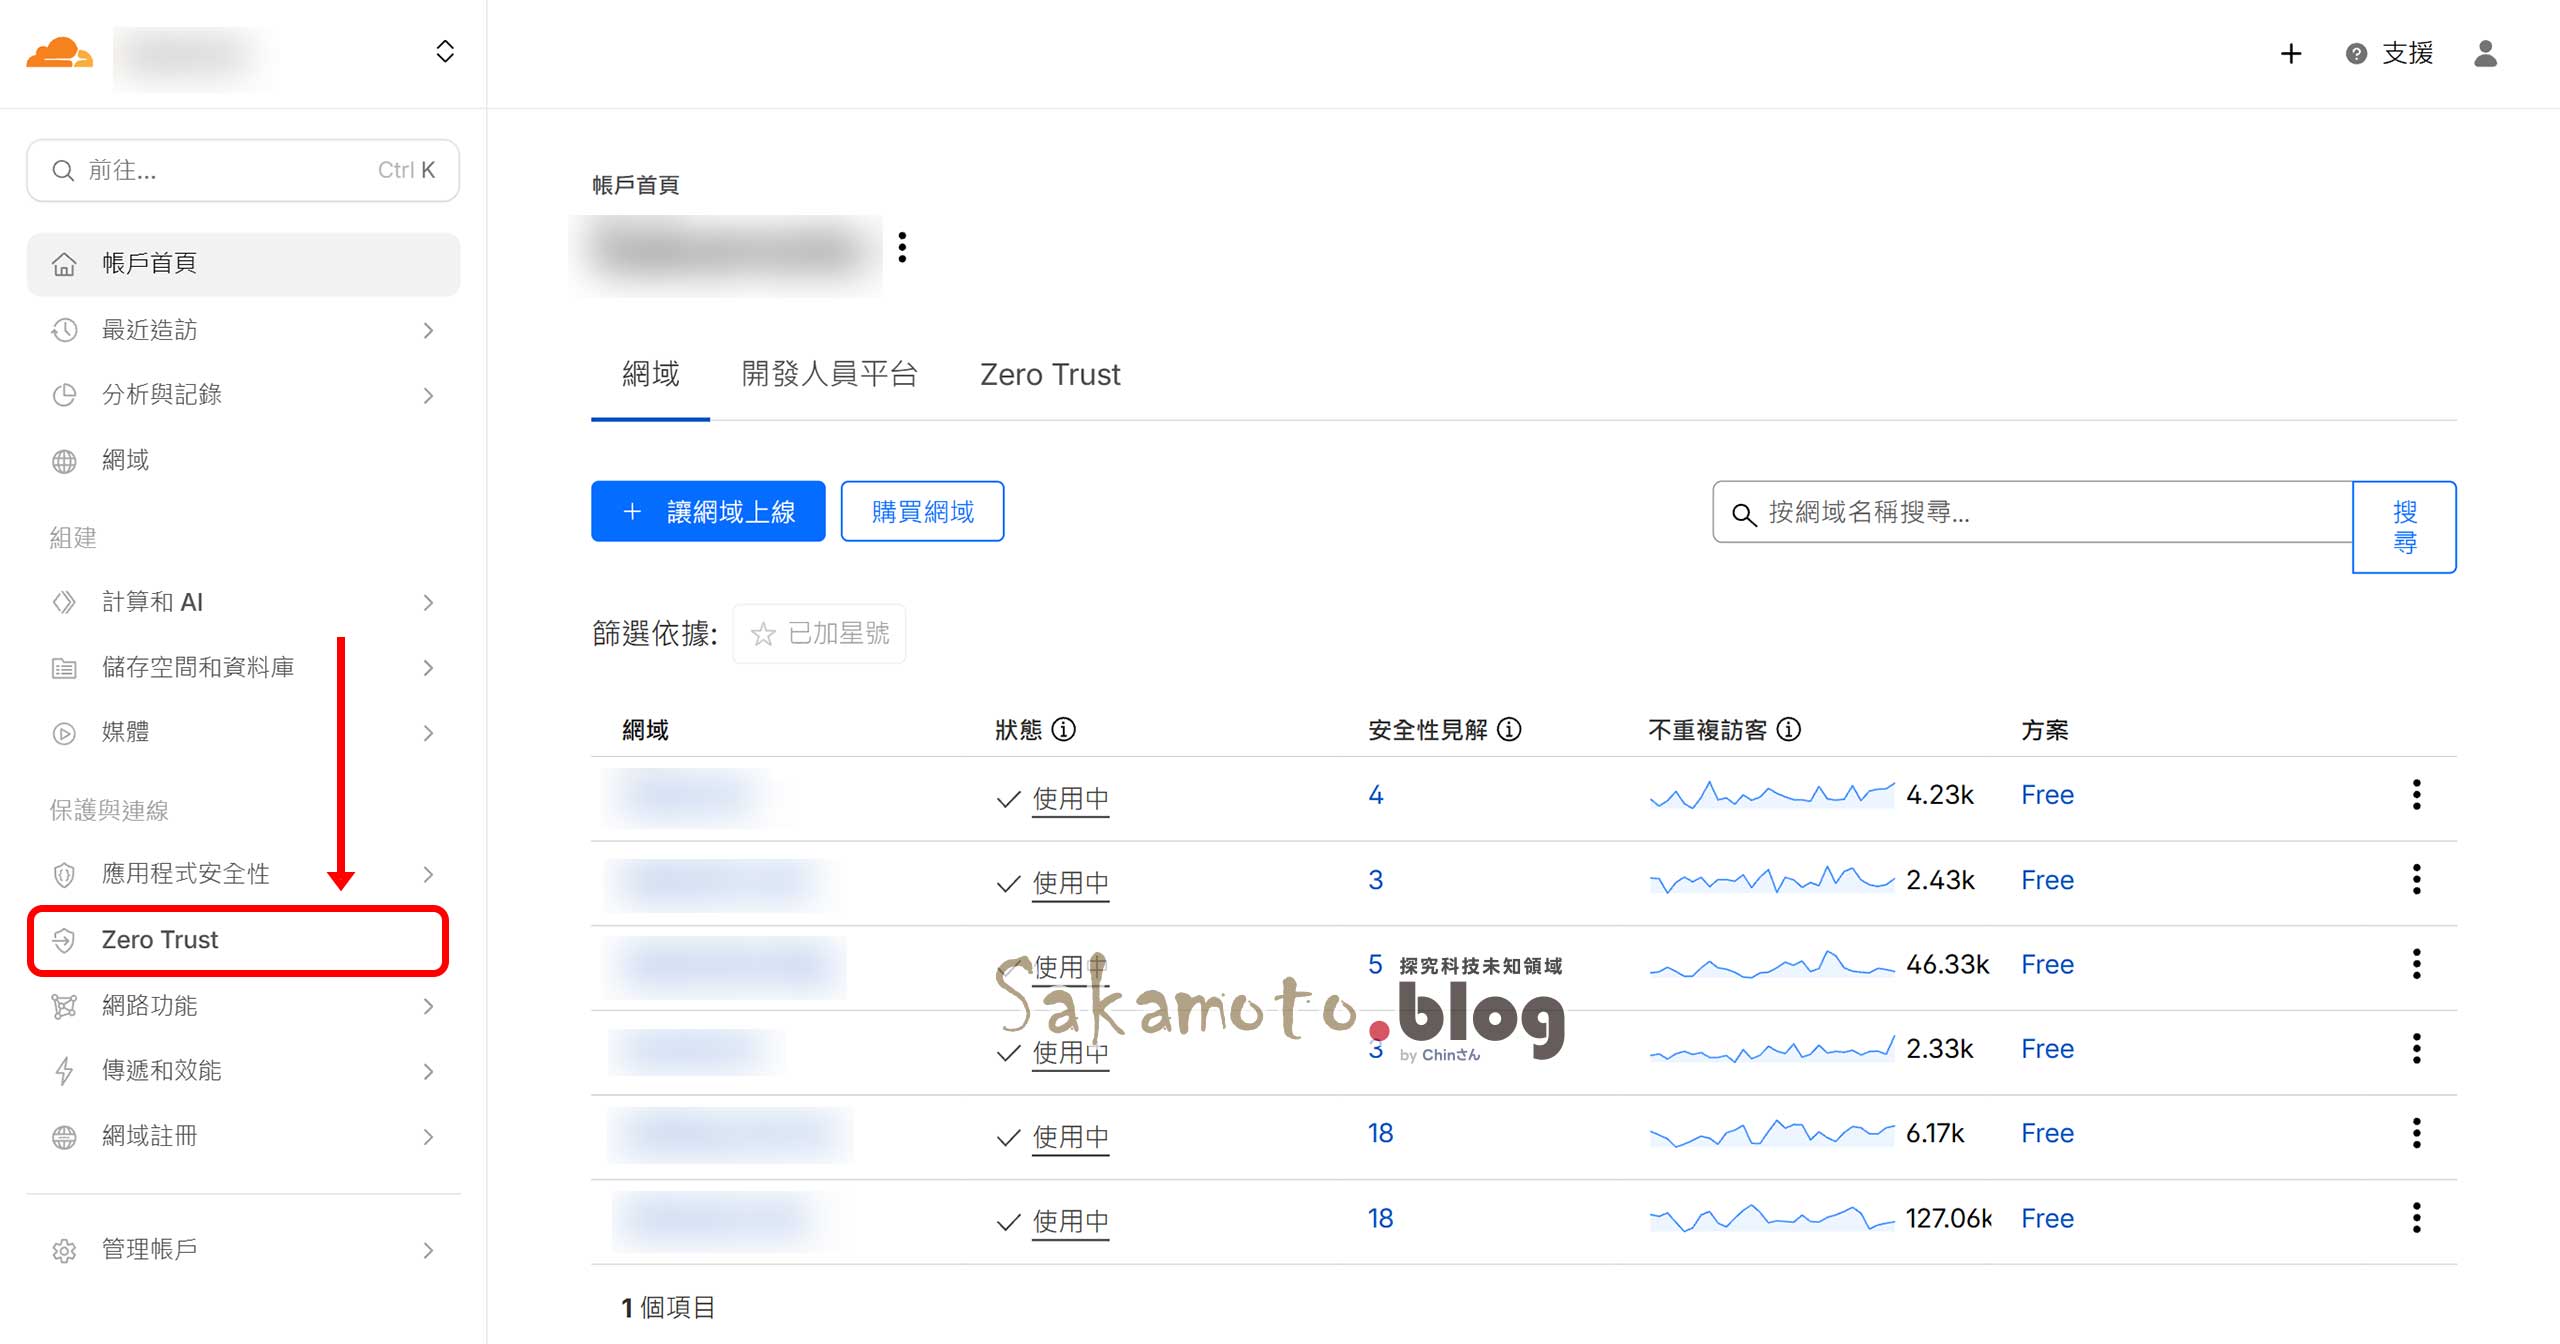Click info icon beside 狀態 column header
The image size is (2560, 1344).
click(x=1064, y=730)
